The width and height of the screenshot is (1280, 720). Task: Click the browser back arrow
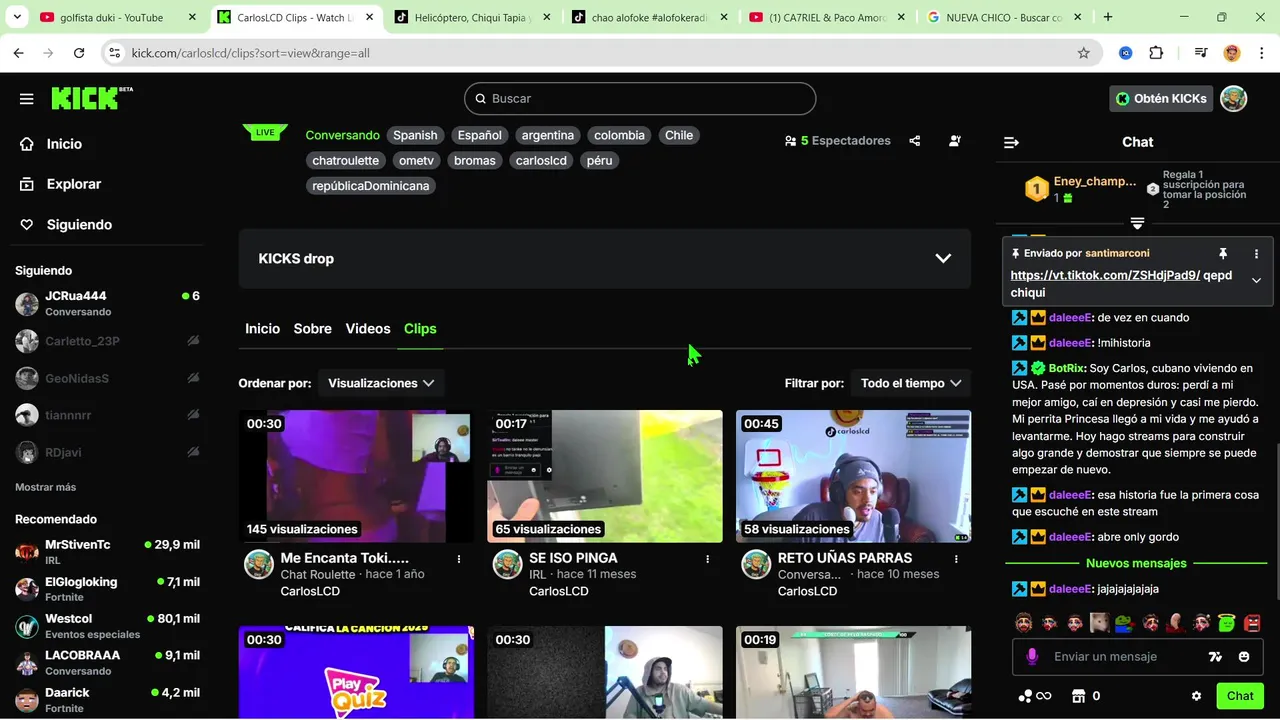click(x=18, y=53)
